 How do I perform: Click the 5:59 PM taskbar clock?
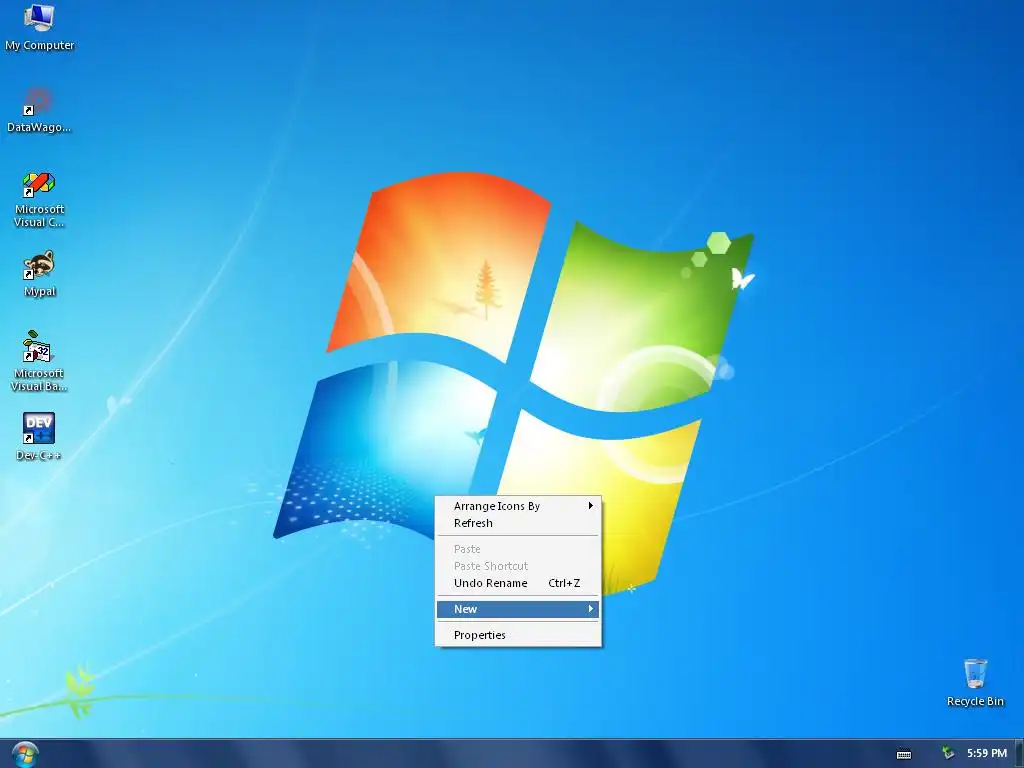(987, 753)
